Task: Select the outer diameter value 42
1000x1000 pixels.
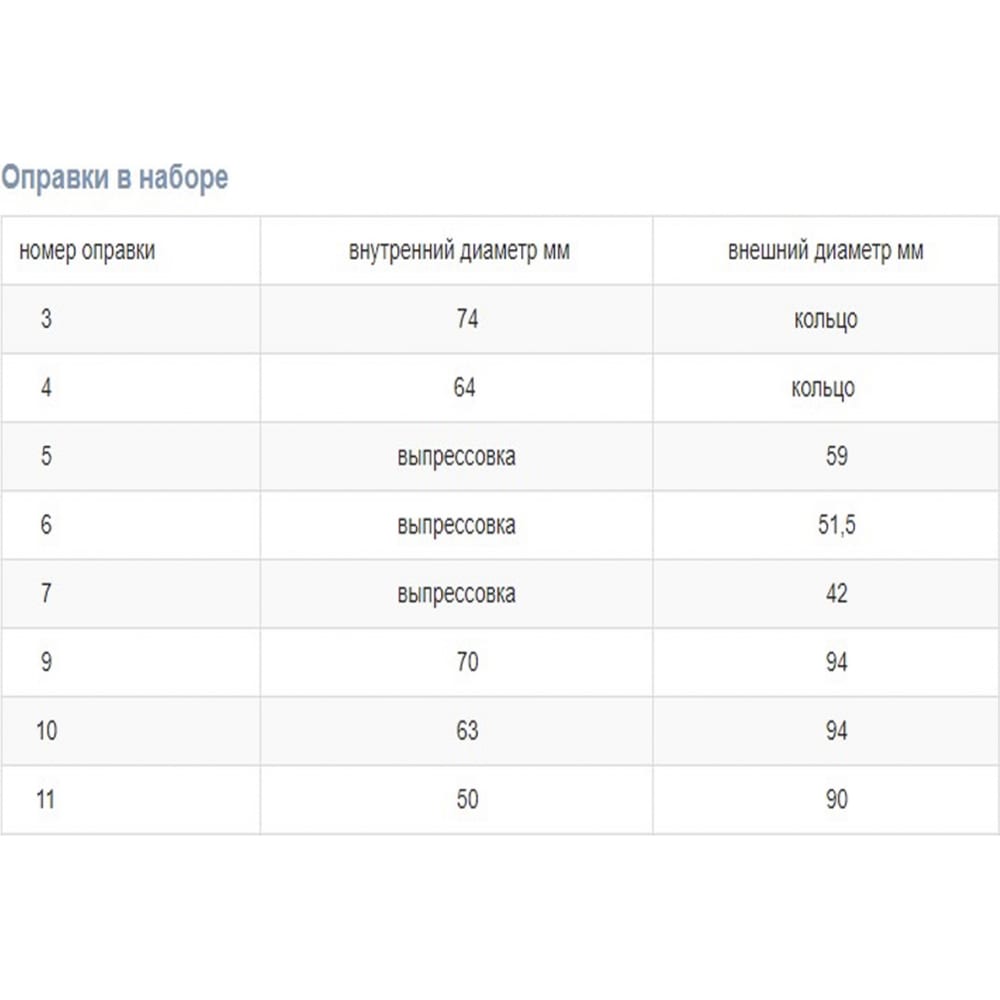Action: click(836, 594)
